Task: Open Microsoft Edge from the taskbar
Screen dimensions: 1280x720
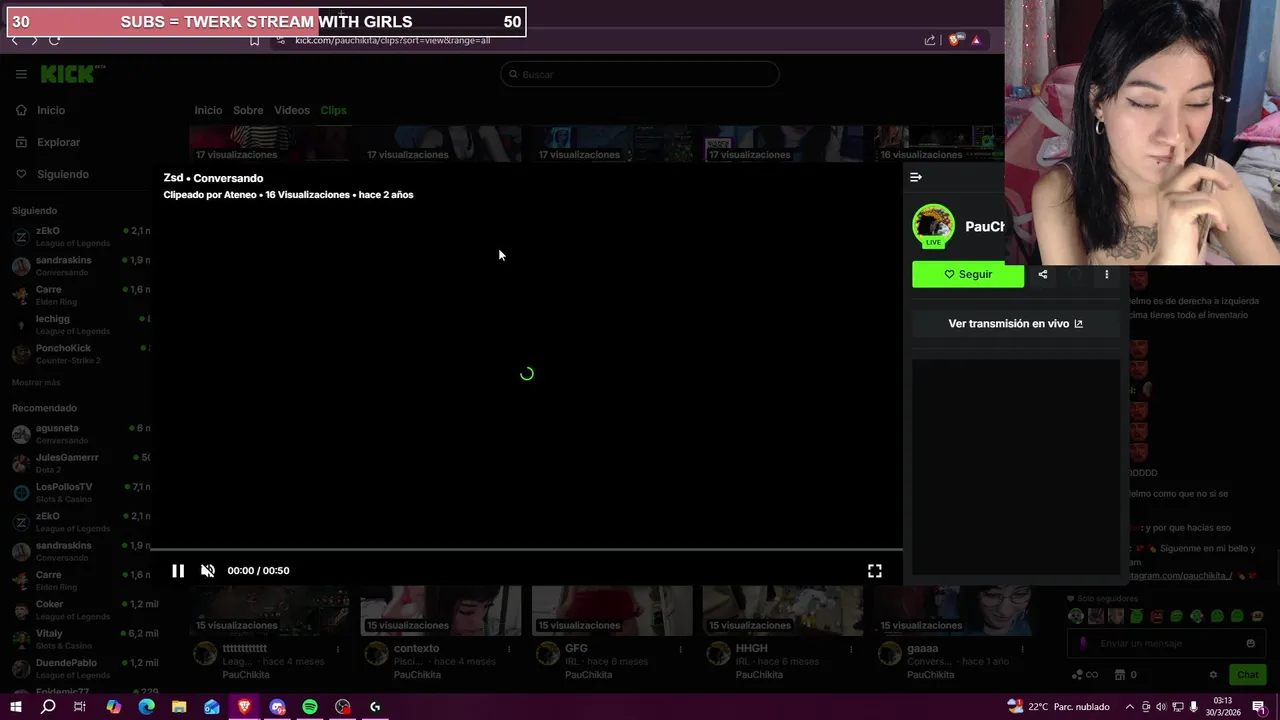Action: [146, 707]
